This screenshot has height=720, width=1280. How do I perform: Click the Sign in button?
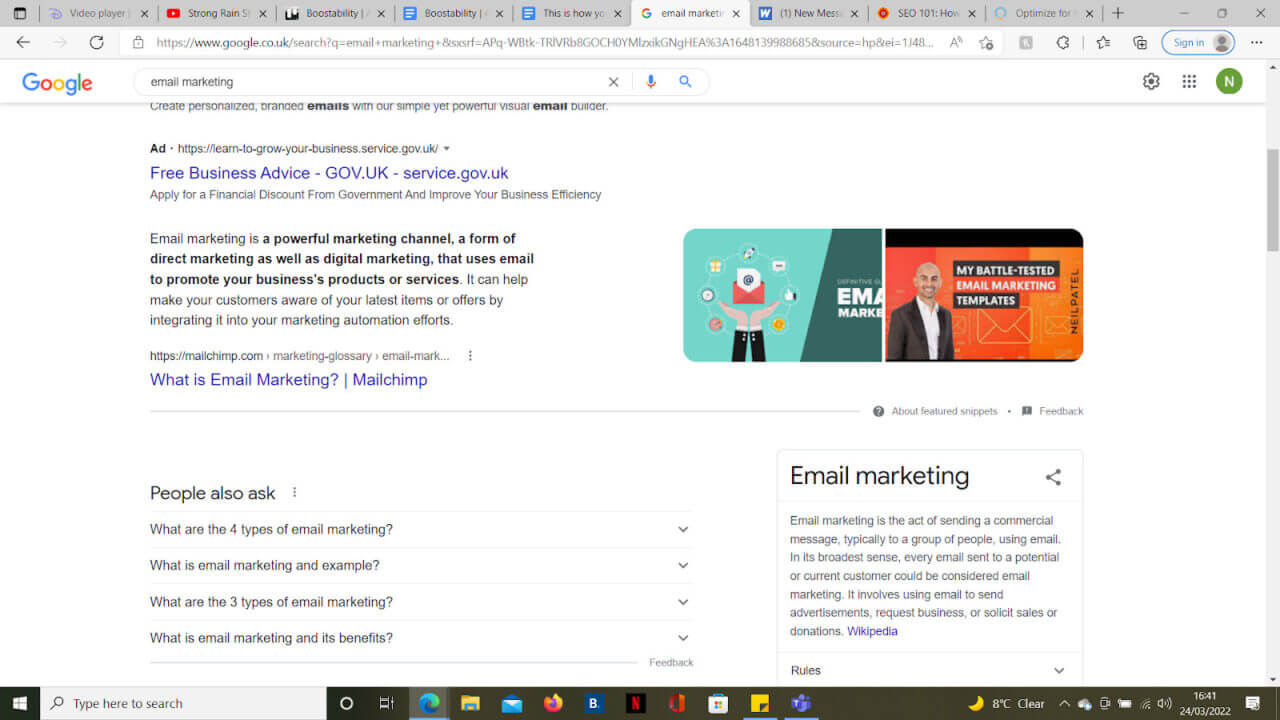pyautogui.click(x=1199, y=43)
